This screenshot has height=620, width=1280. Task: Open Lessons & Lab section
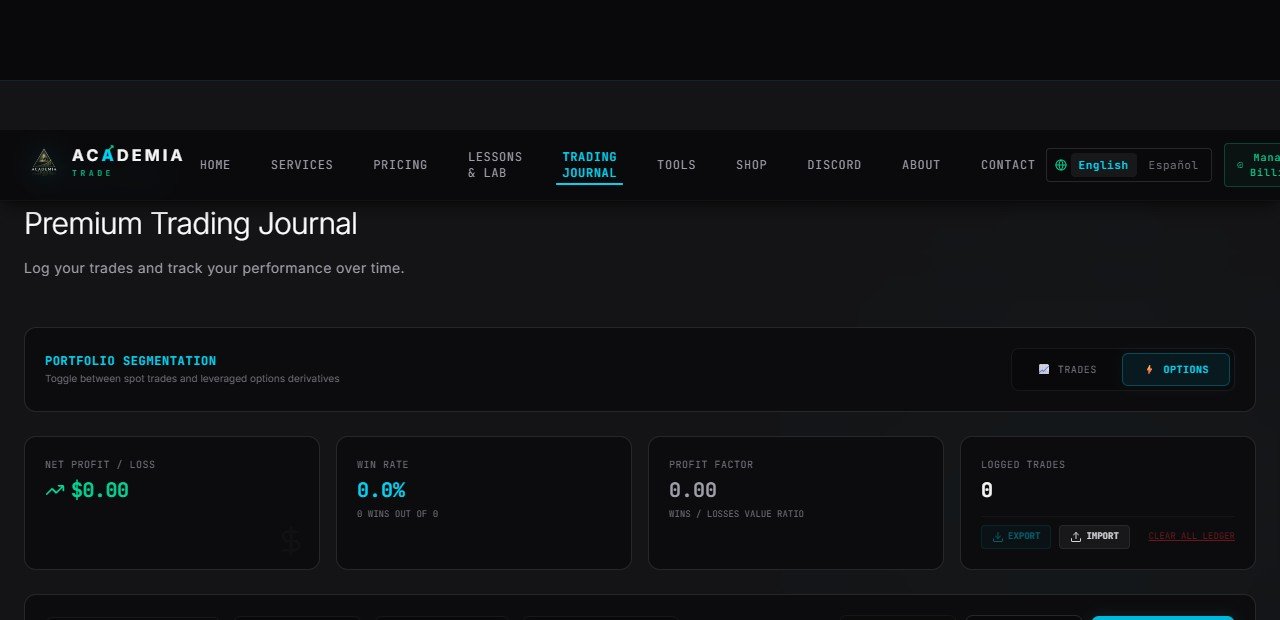(495, 165)
